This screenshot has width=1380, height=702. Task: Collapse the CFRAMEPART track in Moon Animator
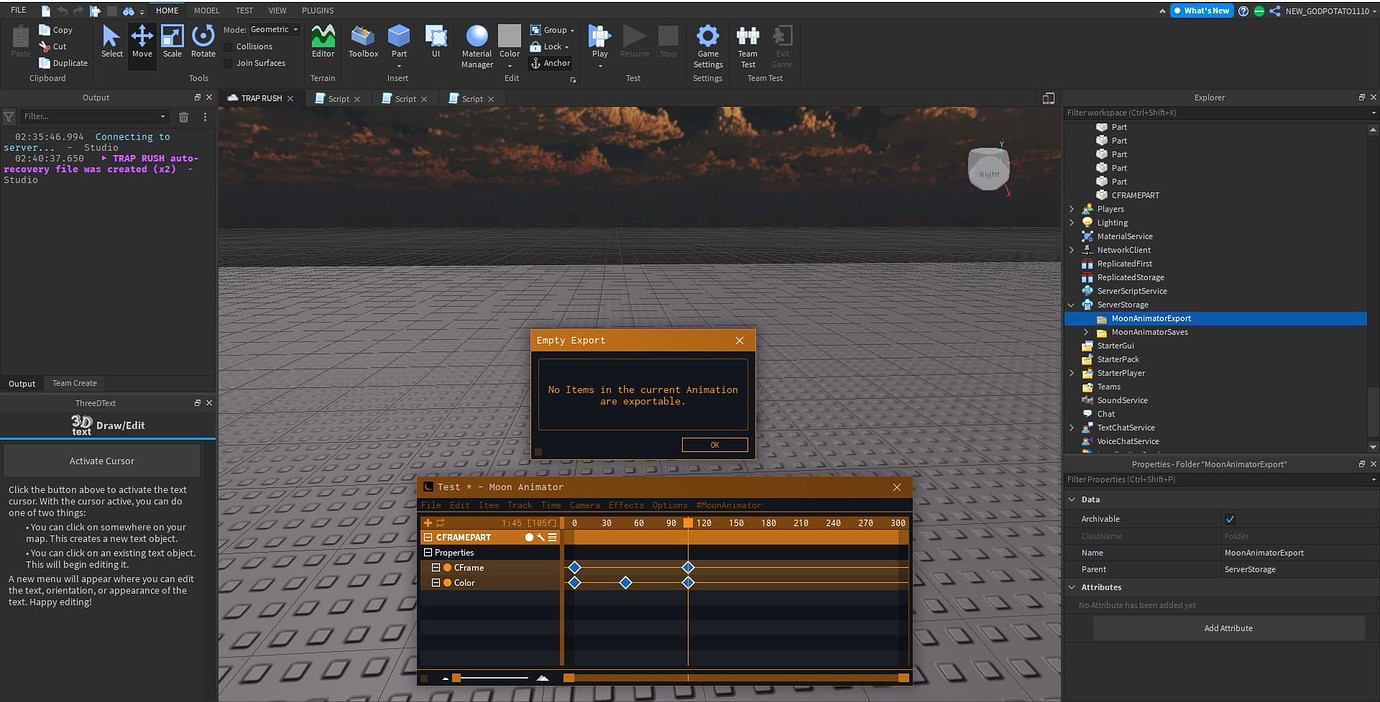pyautogui.click(x=427, y=537)
